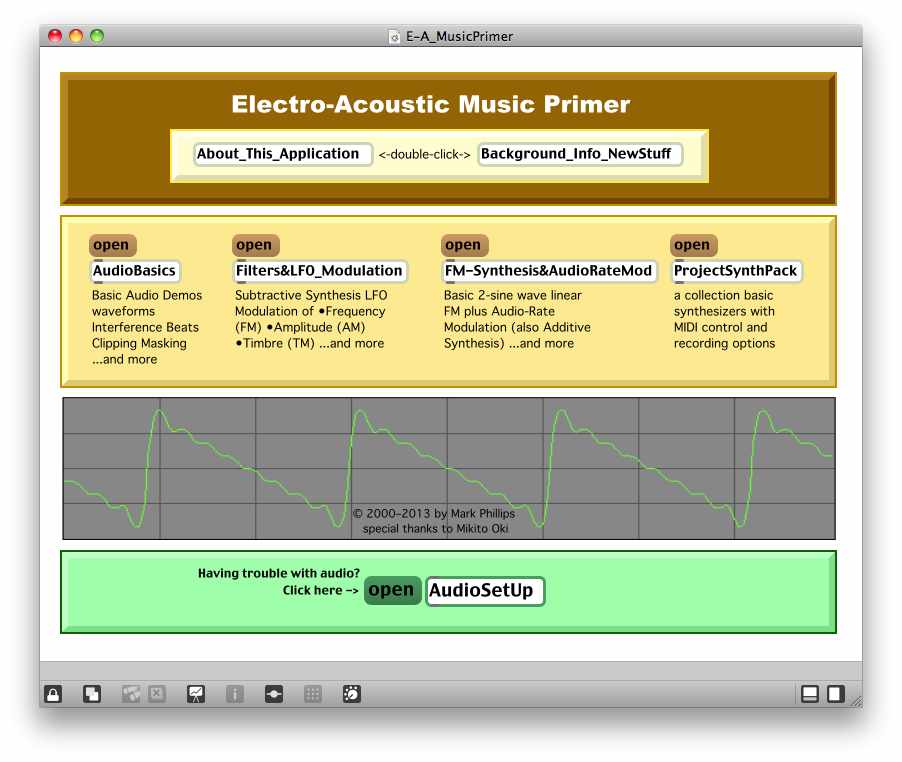
Task: Click the E-A_MusicPrimer window title
Action: click(x=459, y=37)
